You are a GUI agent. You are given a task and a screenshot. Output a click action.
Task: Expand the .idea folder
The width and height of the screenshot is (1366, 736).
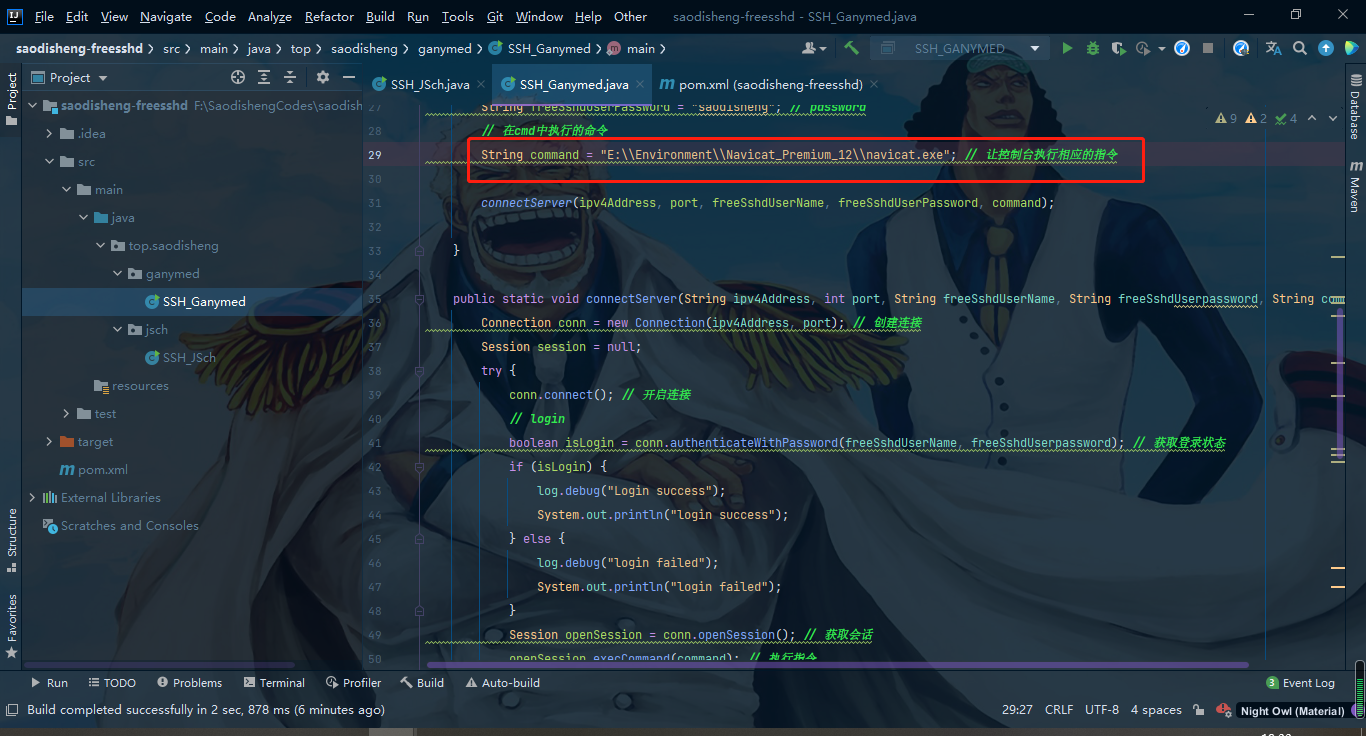pos(50,133)
